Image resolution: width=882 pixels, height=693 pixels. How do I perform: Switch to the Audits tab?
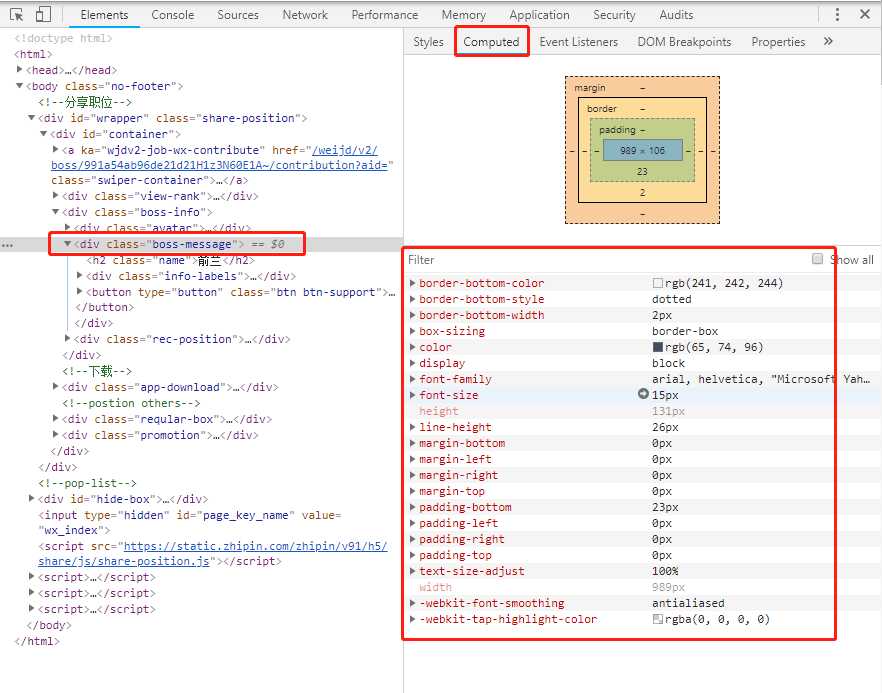click(x=676, y=15)
